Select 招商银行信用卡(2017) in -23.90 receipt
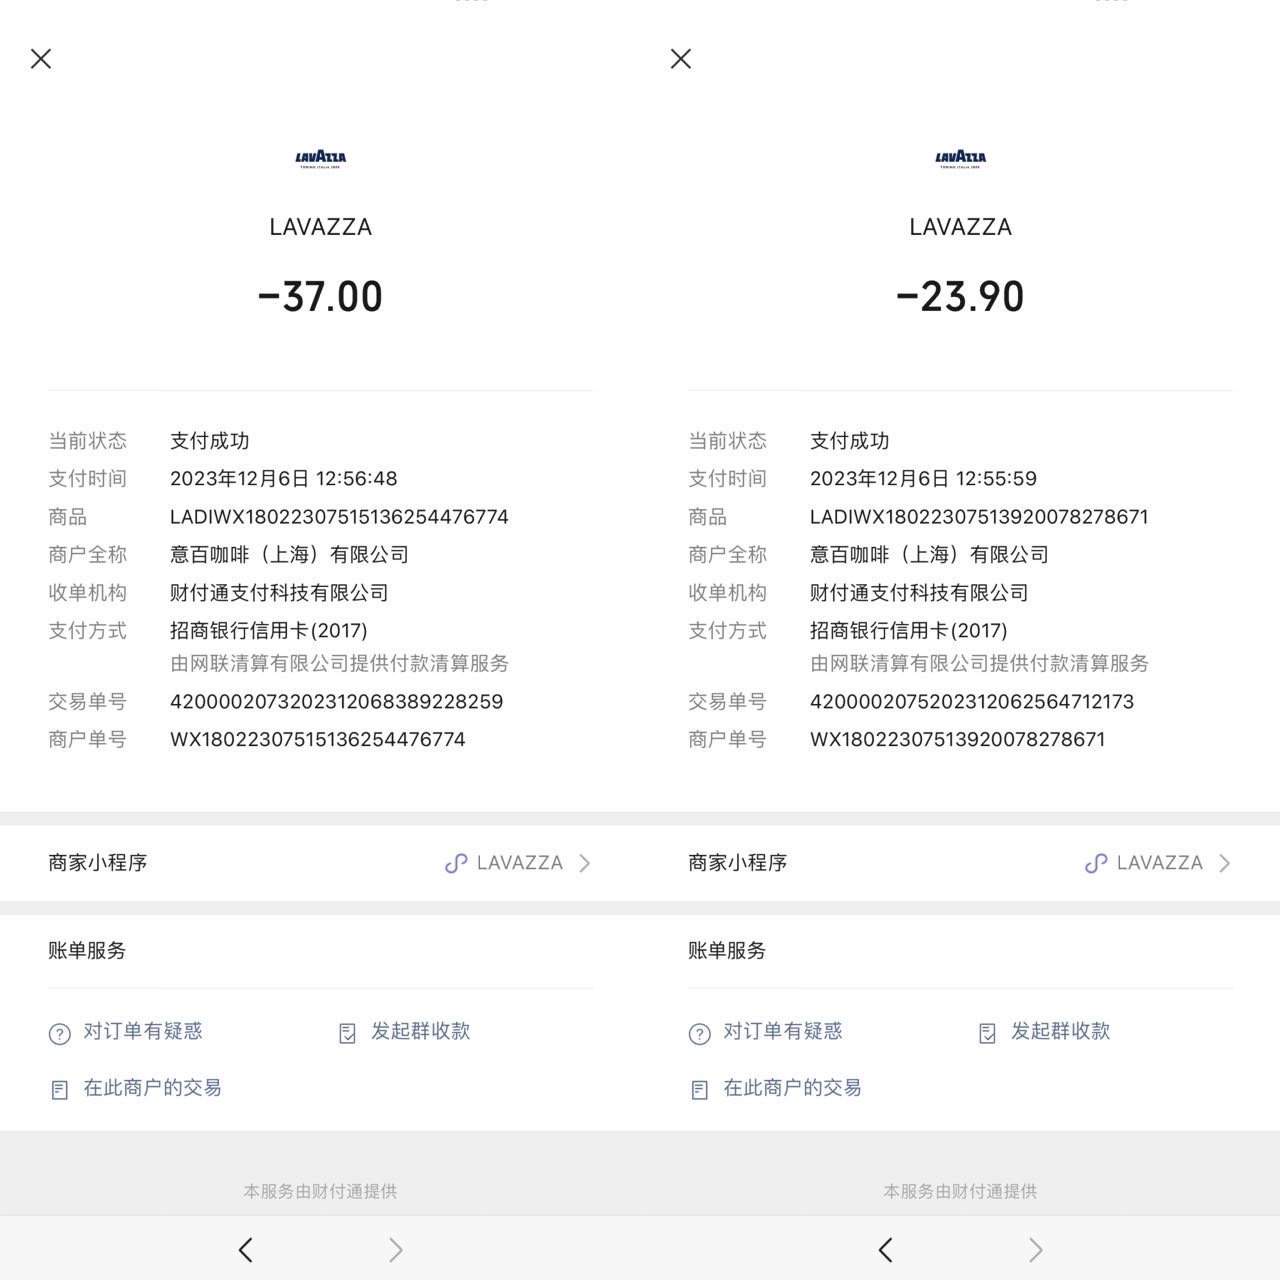The height and width of the screenshot is (1280, 1280). point(909,631)
